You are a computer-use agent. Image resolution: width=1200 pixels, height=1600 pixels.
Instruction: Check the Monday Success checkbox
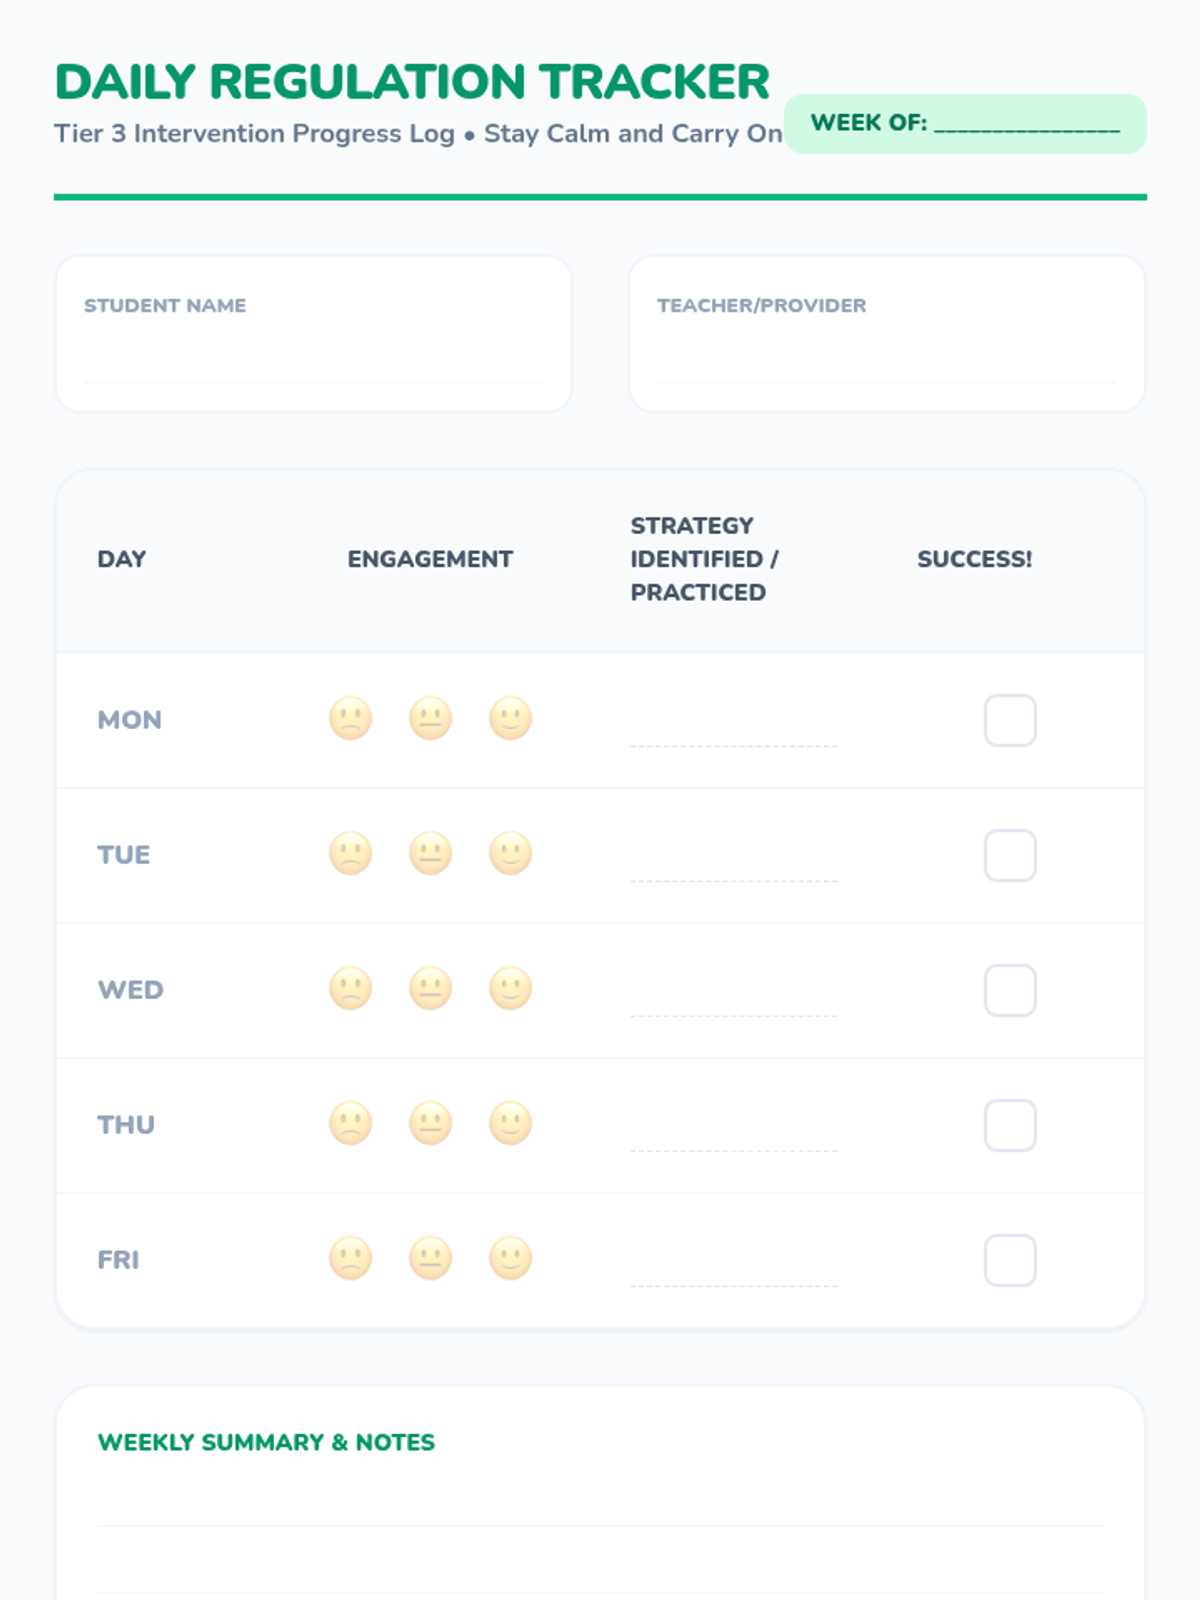pyautogui.click(x=1010, y=720)
